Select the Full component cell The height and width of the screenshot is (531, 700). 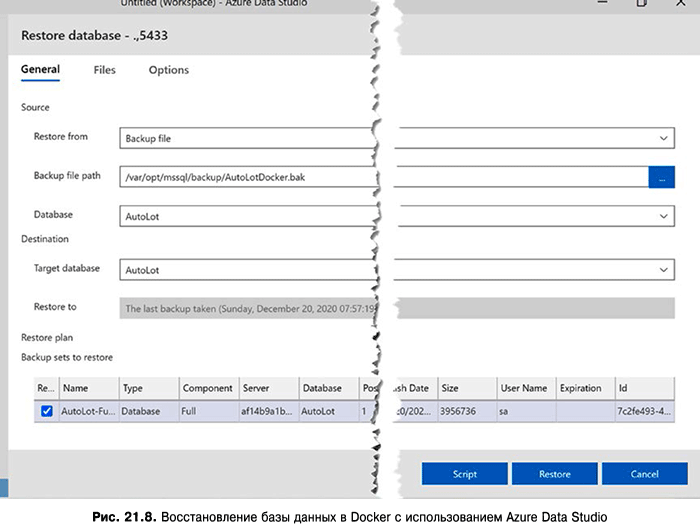coord(209,411)
